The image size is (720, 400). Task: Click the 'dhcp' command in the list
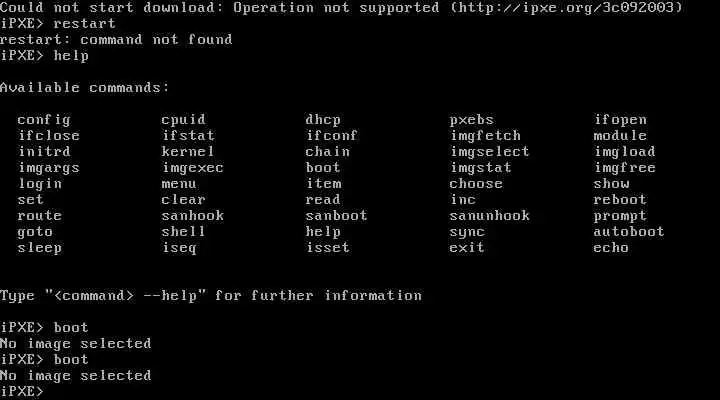323,120
